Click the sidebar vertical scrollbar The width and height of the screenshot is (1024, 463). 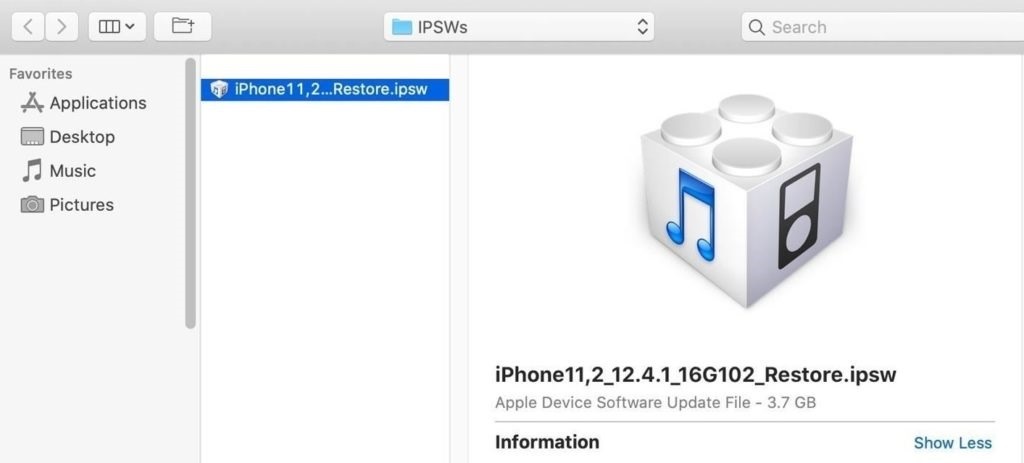pyautogui.click(x=190, y=193)
